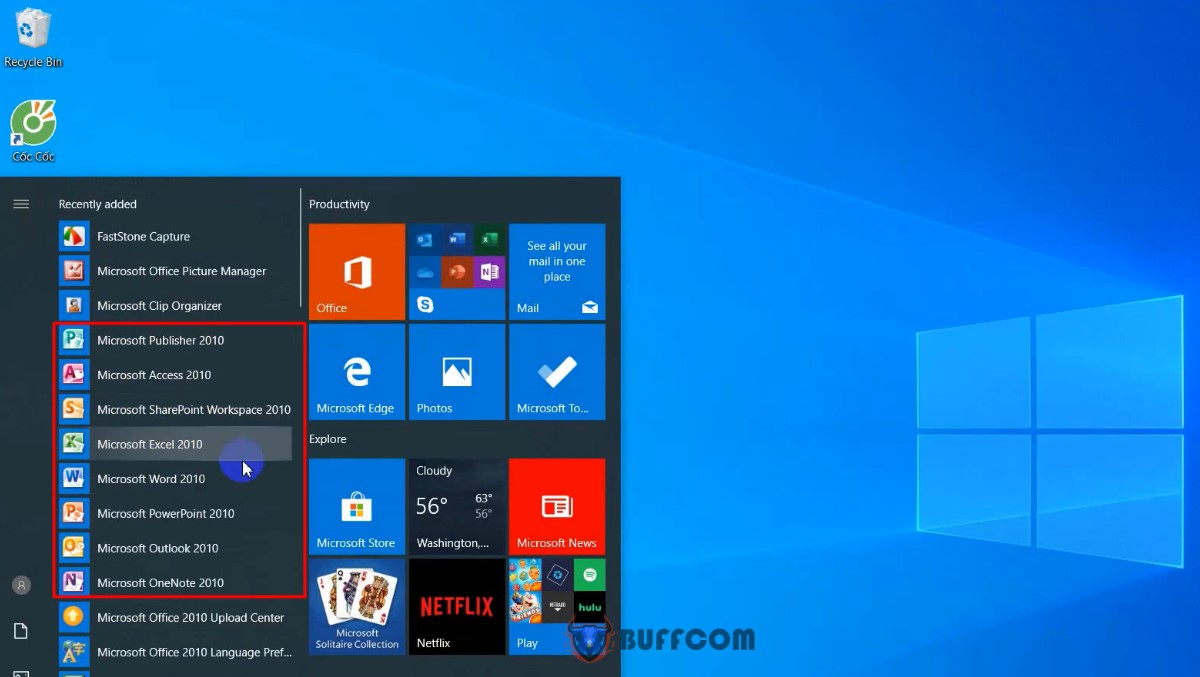The height and width of the screenshot is (677, 1200).
Task: Select the Microsoft Office Picture Manager label
Action: 182,271
